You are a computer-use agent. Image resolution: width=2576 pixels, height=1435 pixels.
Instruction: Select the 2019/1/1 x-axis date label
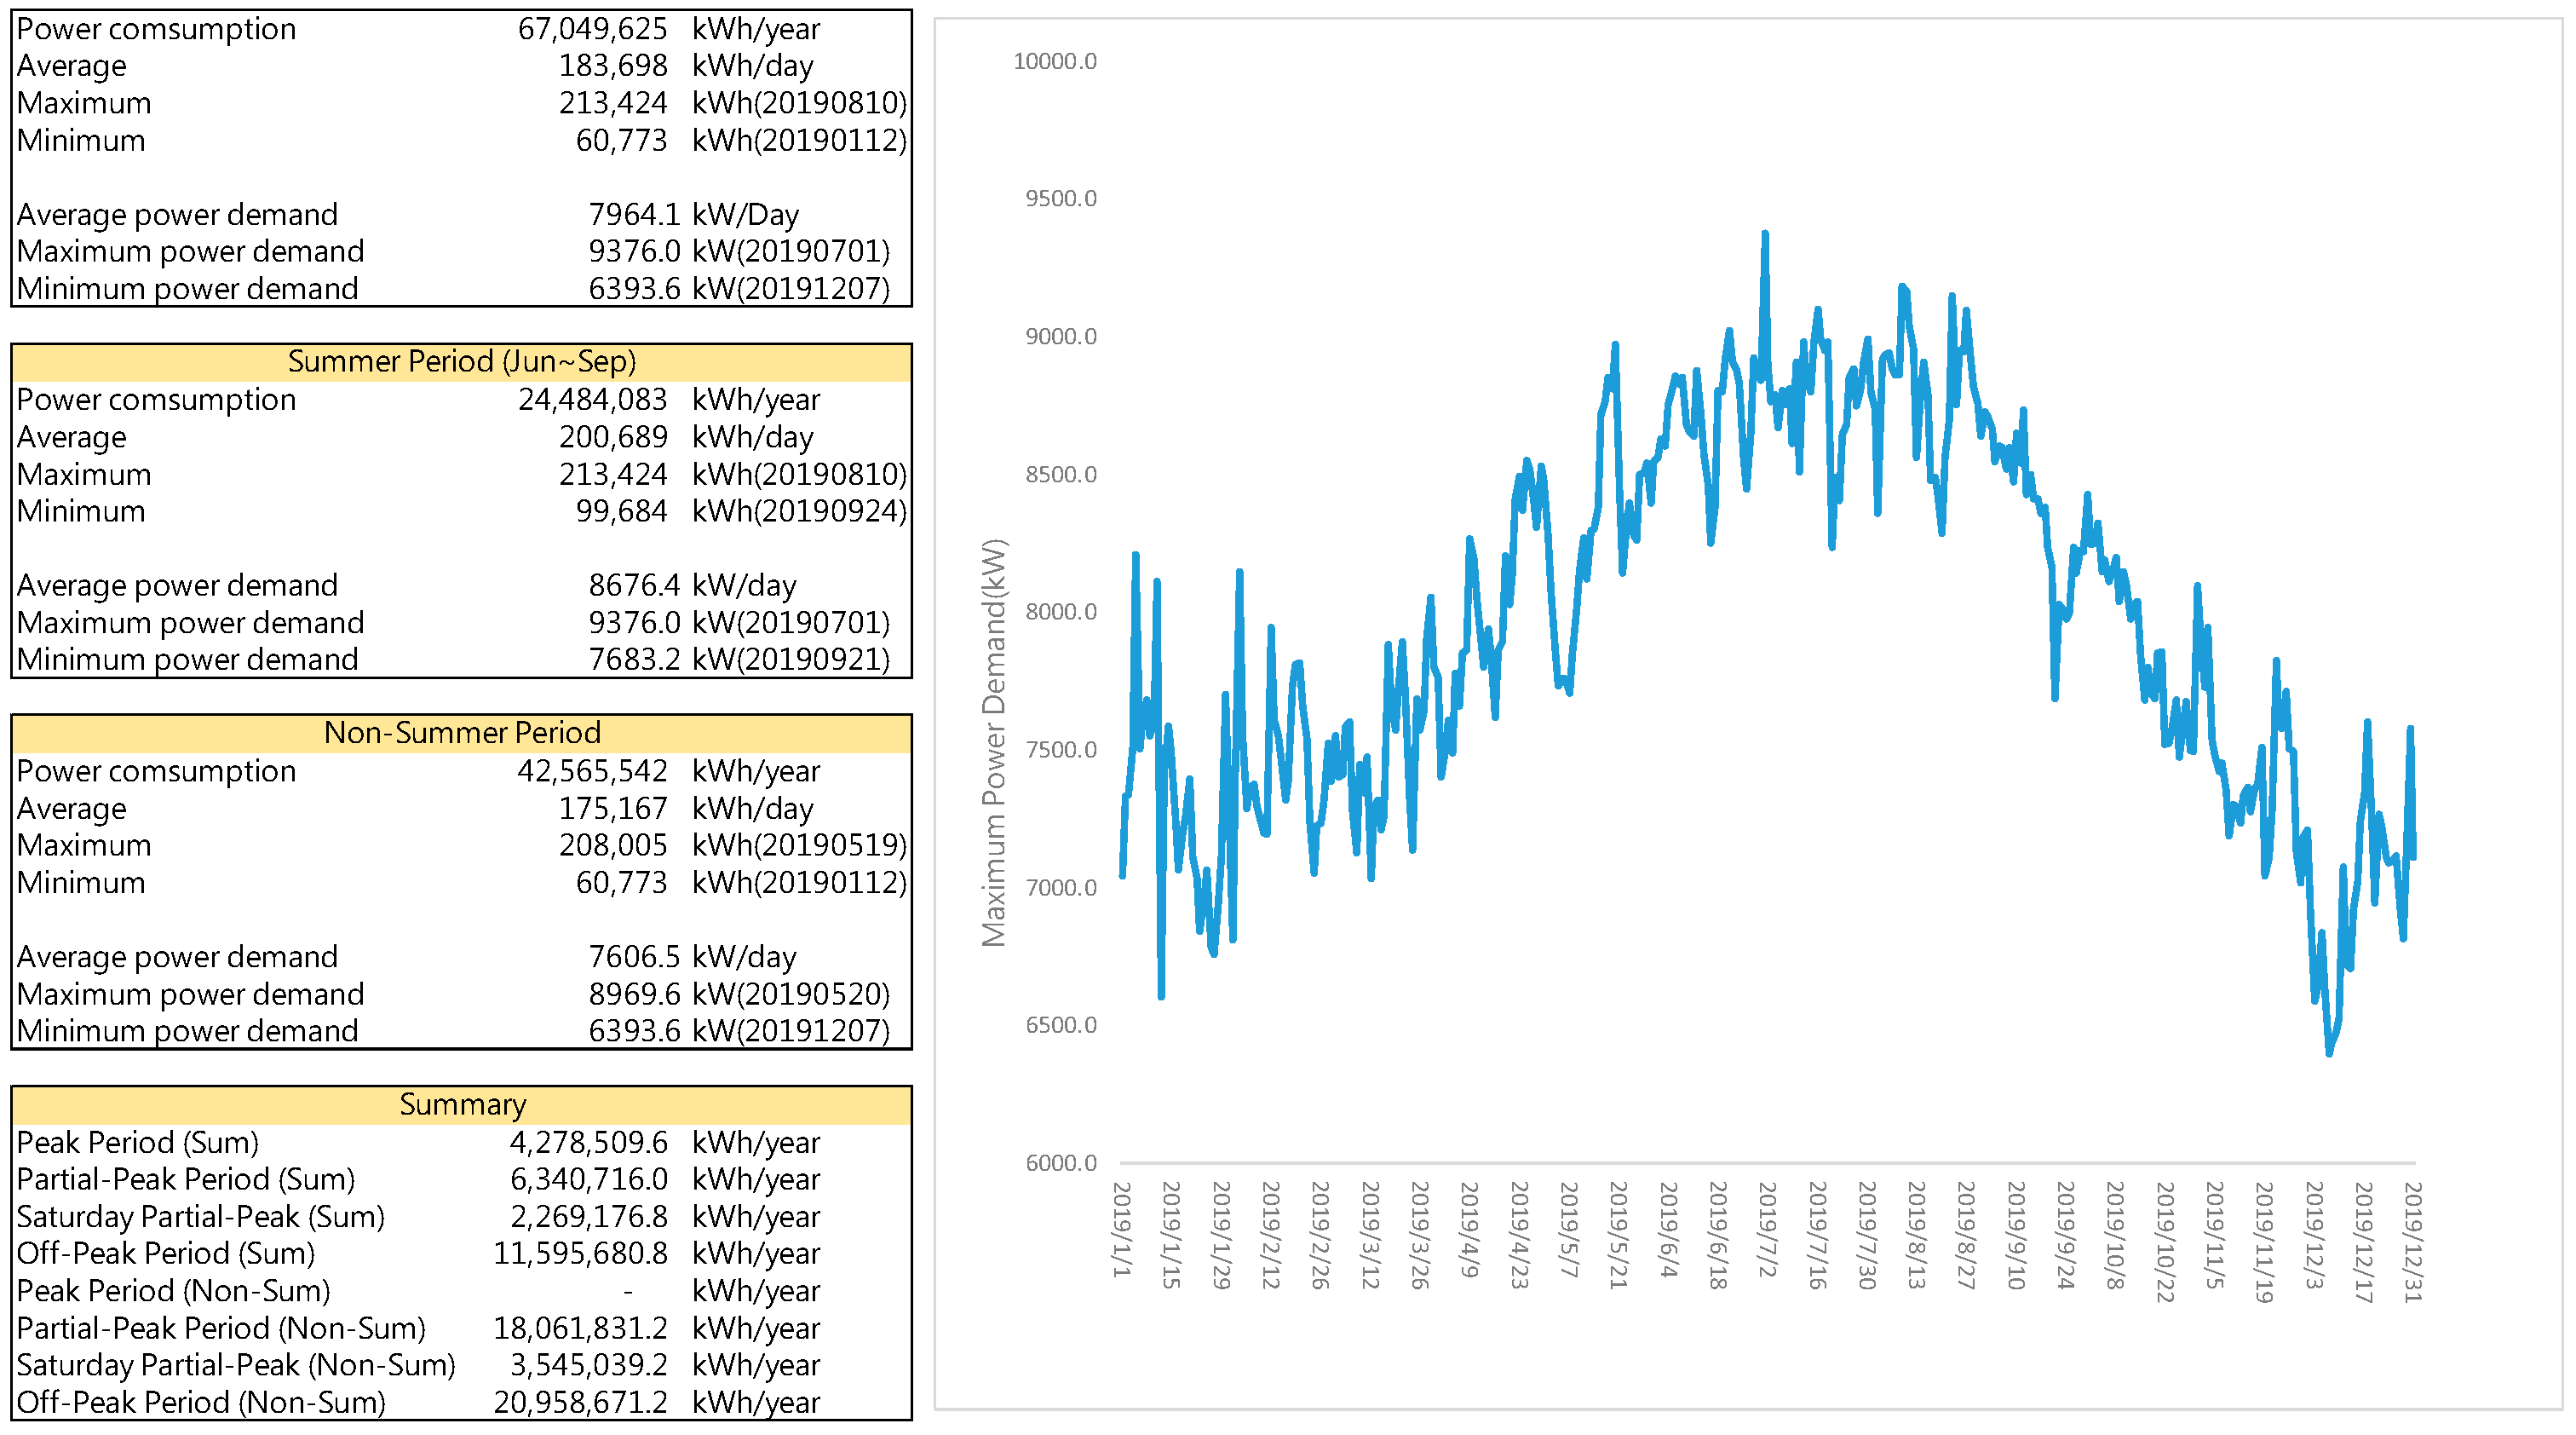[x=1122, y=1229]
